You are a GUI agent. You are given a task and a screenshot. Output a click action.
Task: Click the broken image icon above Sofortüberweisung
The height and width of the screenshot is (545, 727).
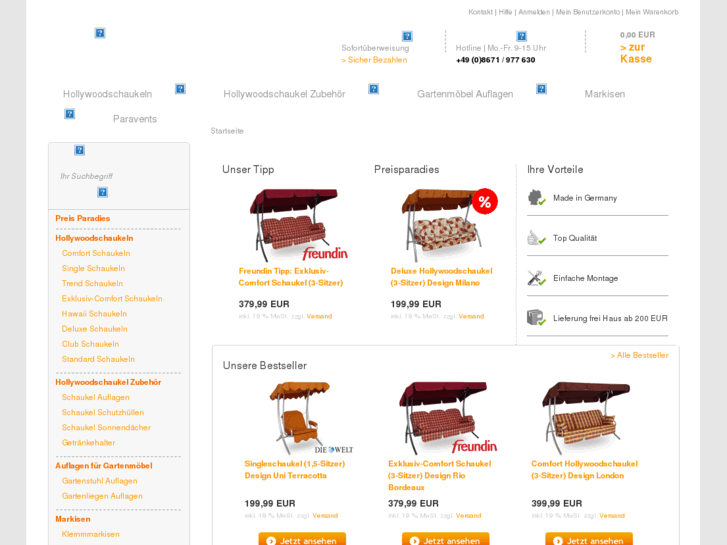(407, 36)
